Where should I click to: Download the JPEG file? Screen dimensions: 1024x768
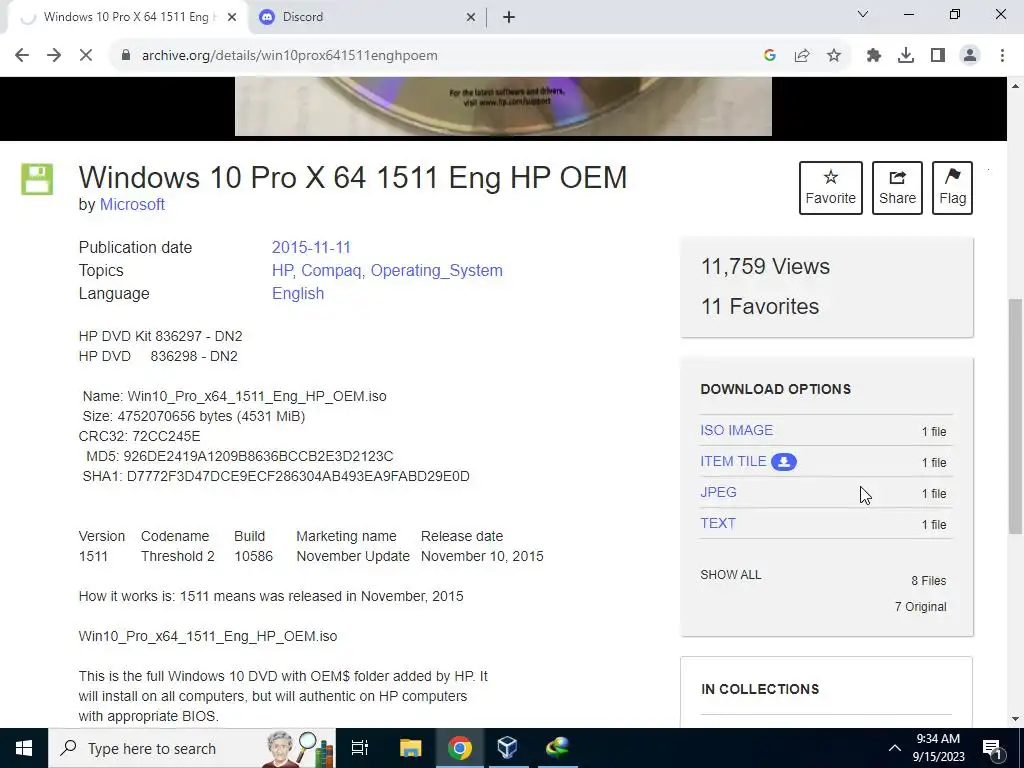tap(718, 492)
